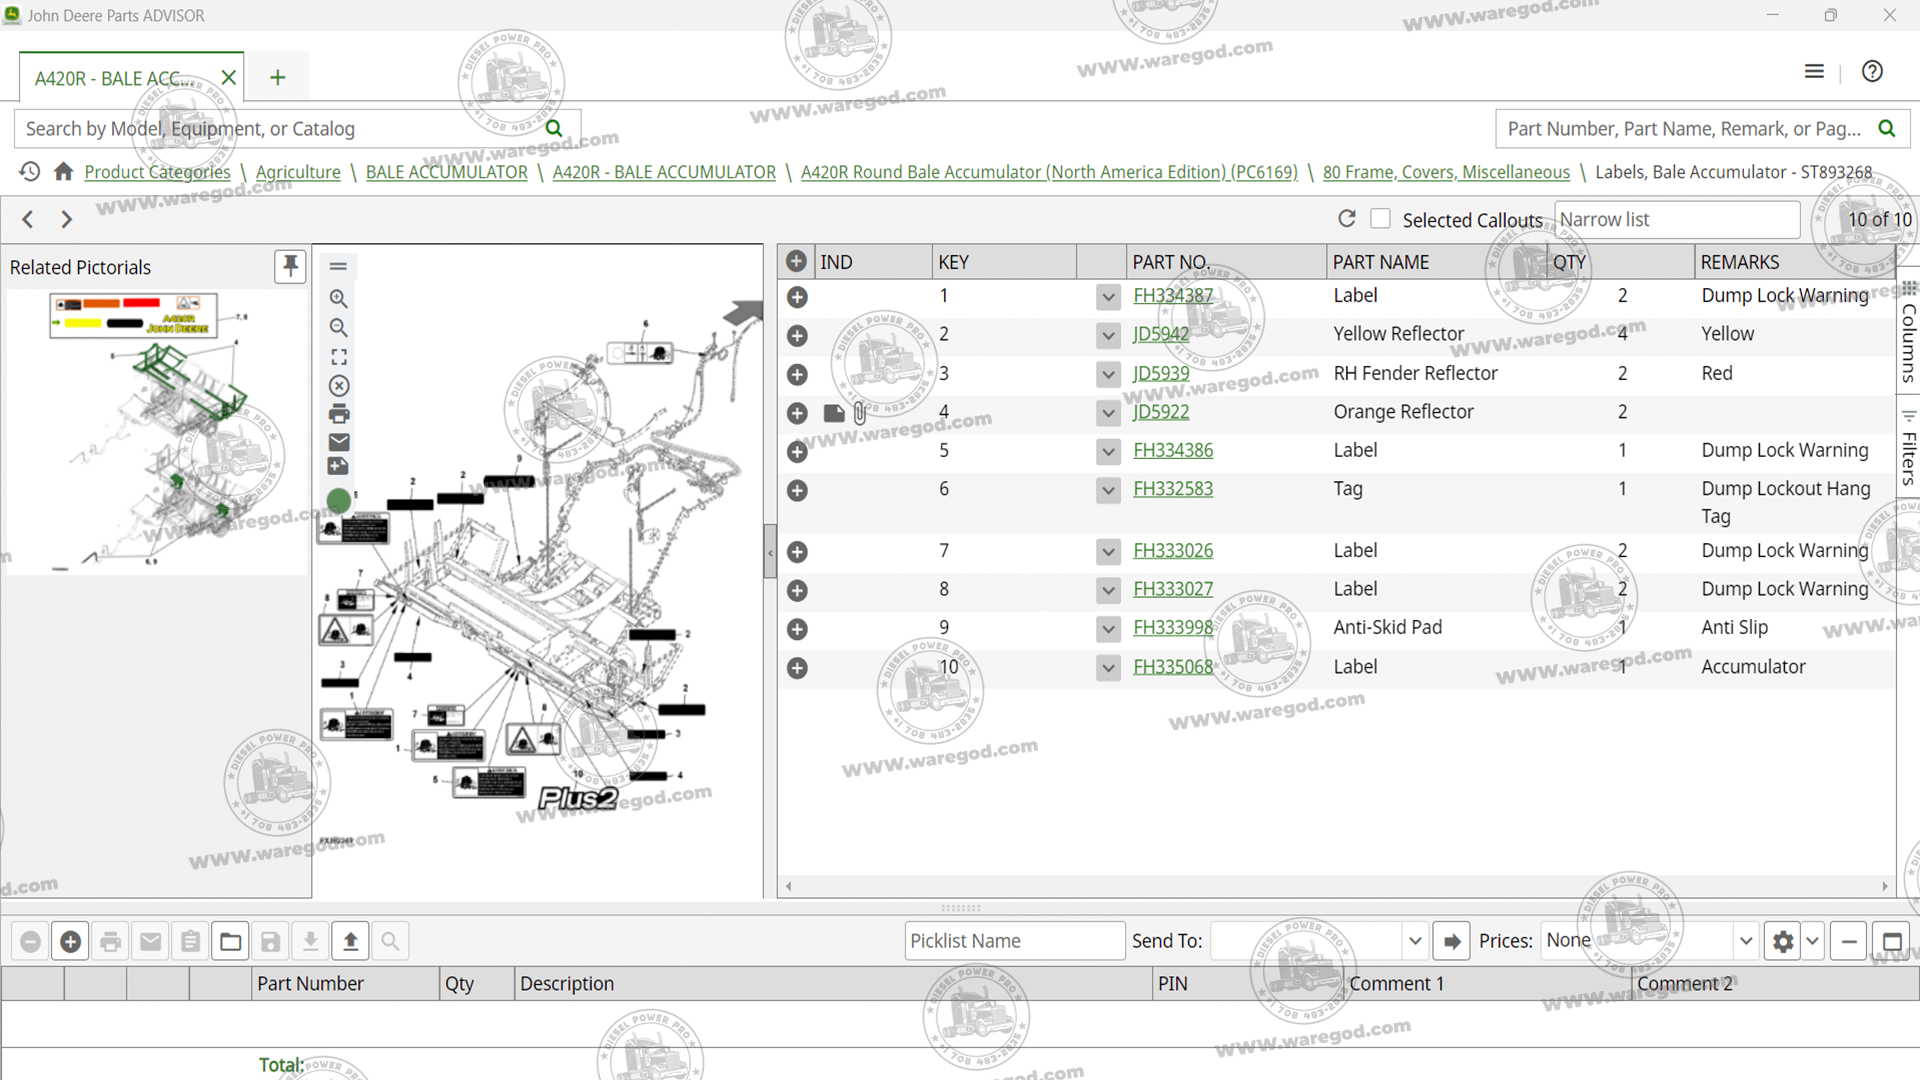Type in the Picklist Name field
The height and width of the screenshot is (1080, 1920).
[x=1014, y=940]
